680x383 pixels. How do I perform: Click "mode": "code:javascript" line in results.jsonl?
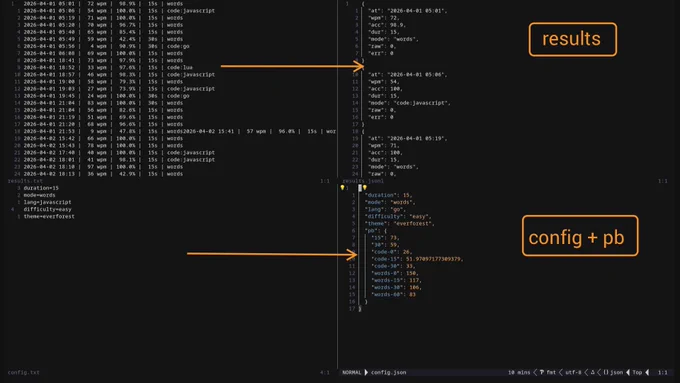[x=409, y=103]
